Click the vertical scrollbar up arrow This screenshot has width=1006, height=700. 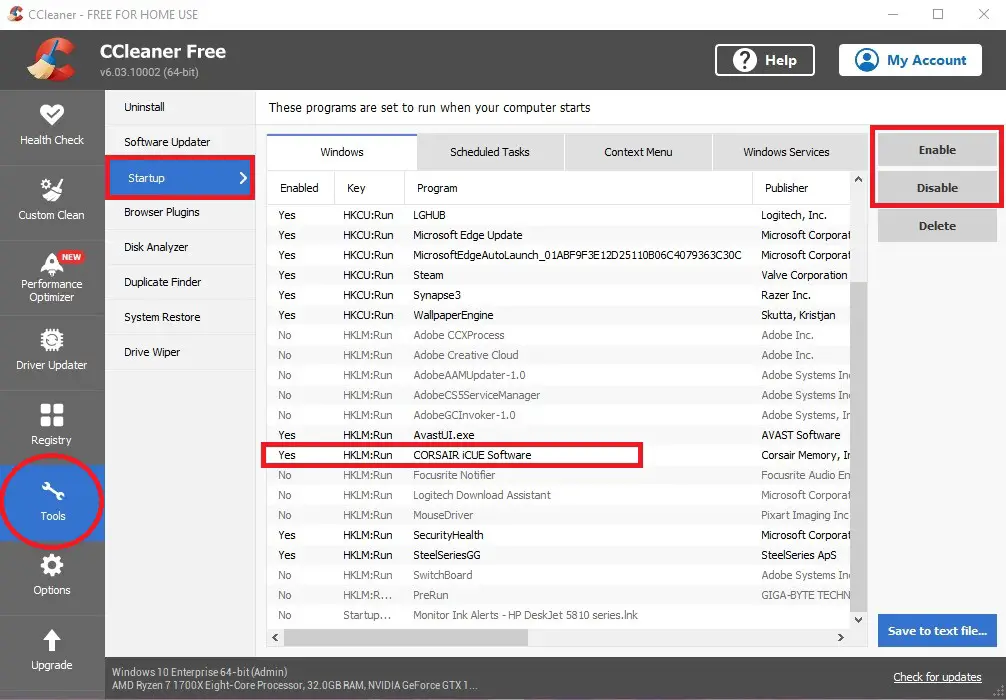click(858, 180)
